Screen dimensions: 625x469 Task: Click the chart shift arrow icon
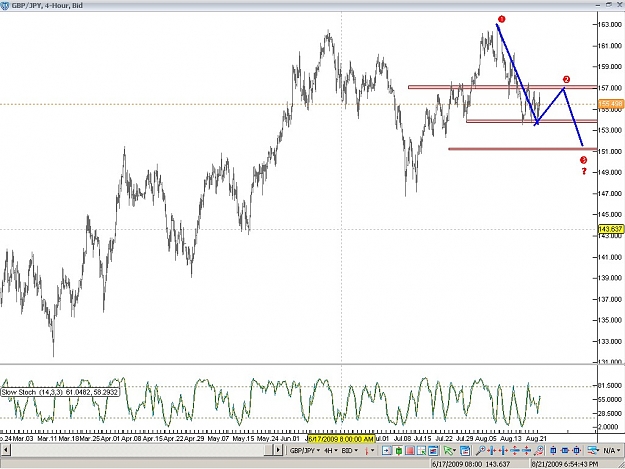coord(387,450)
